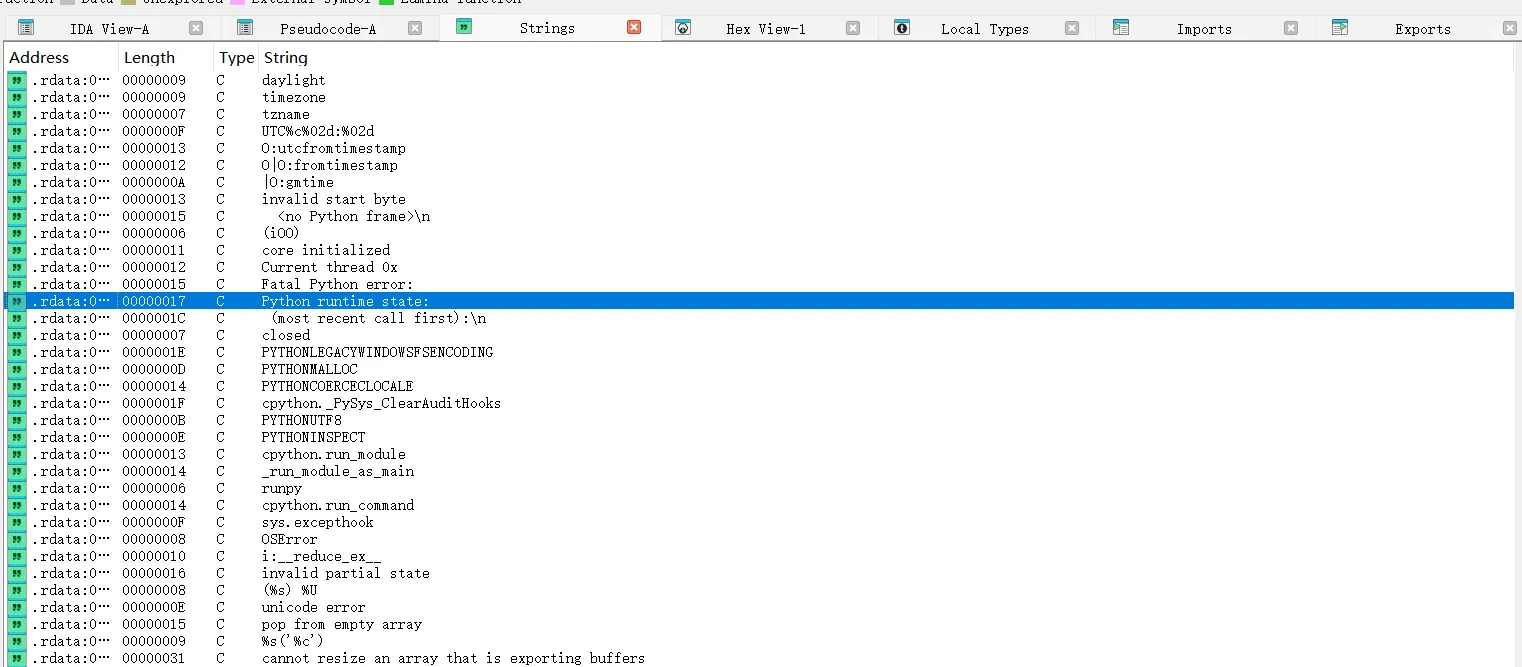Image resolution: width=1522 pixels, height=667 pixels.
Task: Click string icon of runpy row
Action: coord(17,488)
